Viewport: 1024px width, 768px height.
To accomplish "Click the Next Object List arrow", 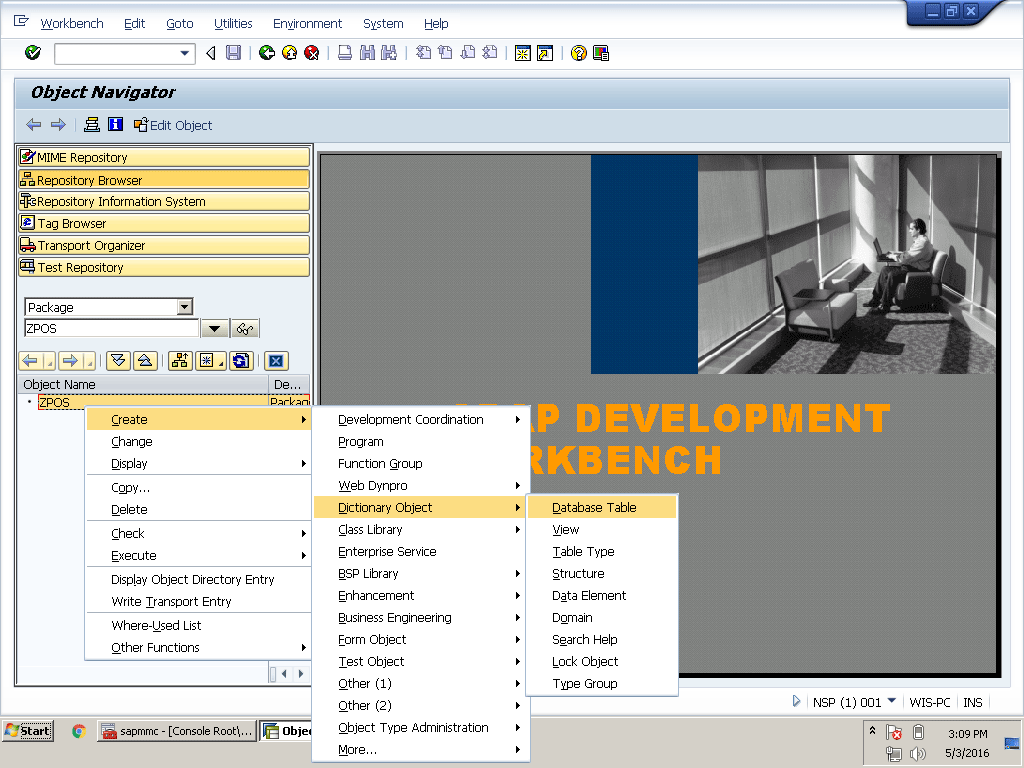I will (71, 360).
